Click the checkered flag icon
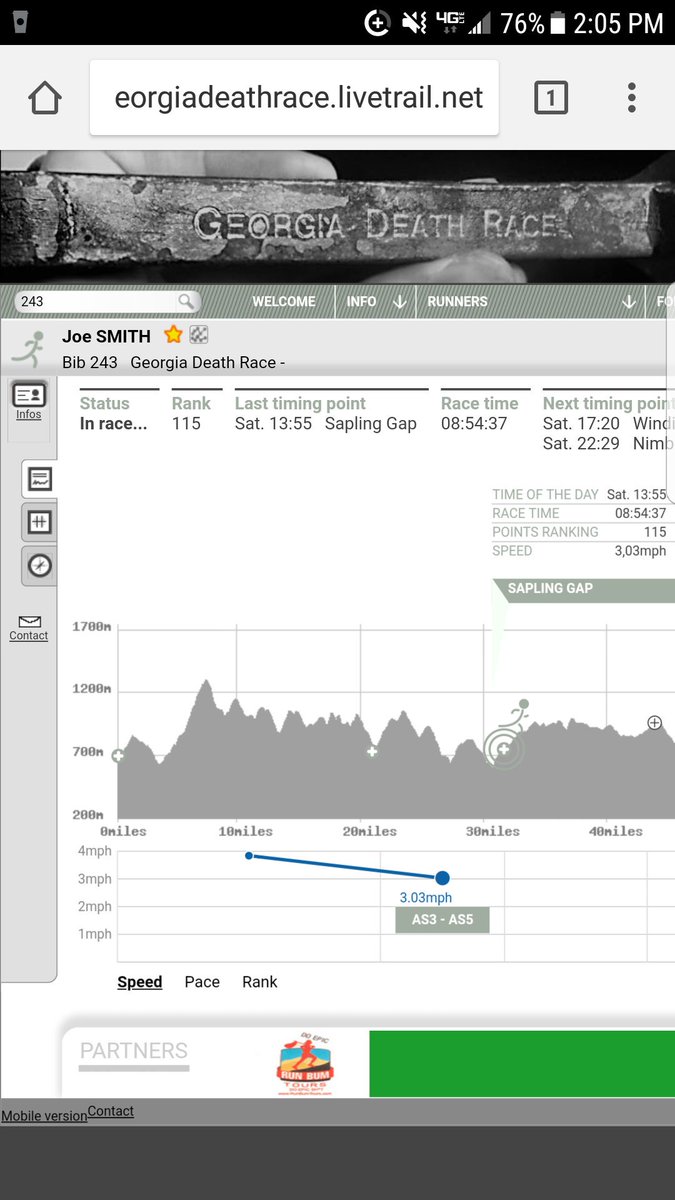The height and width of the screenshot is (1200, 675). click(199, 335)
